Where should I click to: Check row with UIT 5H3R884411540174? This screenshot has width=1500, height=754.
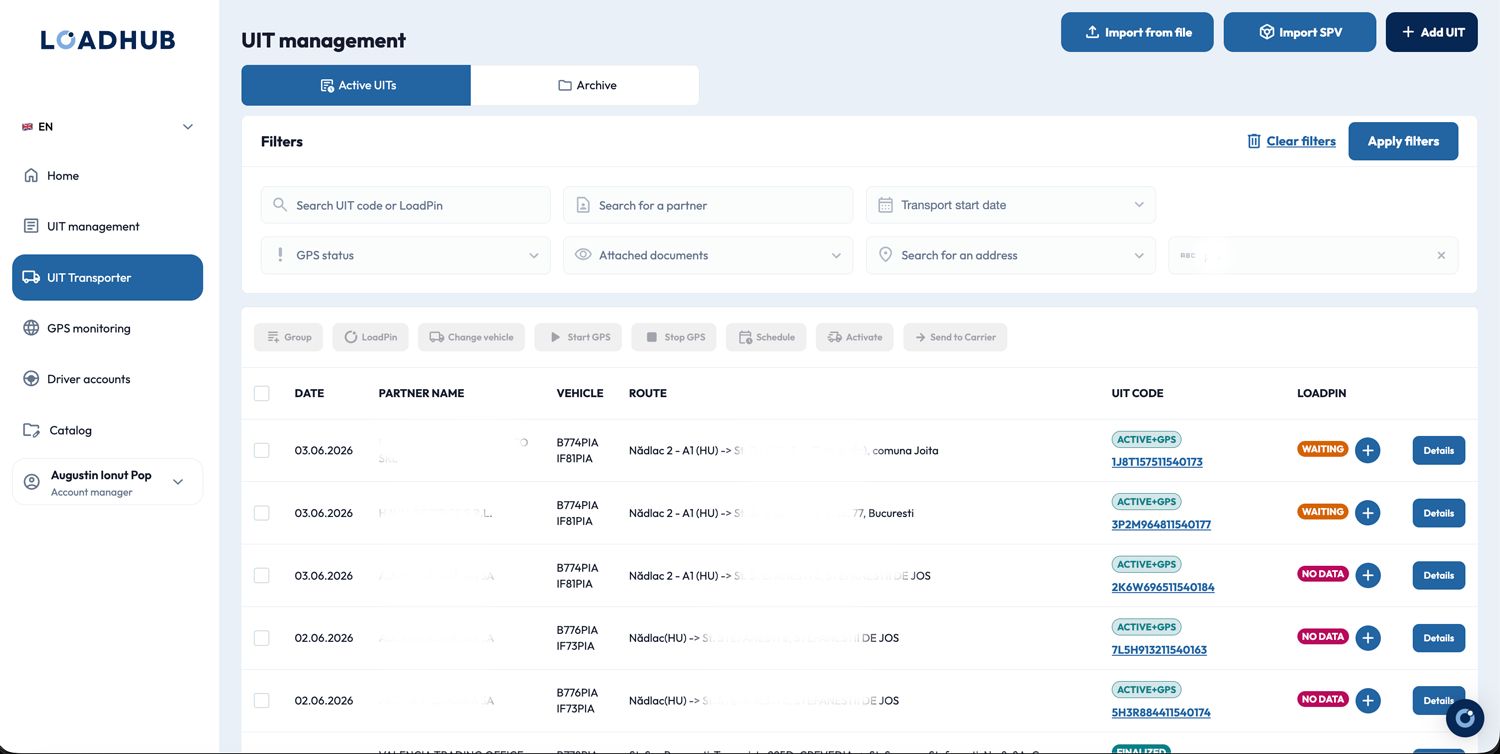coord(262,700)
